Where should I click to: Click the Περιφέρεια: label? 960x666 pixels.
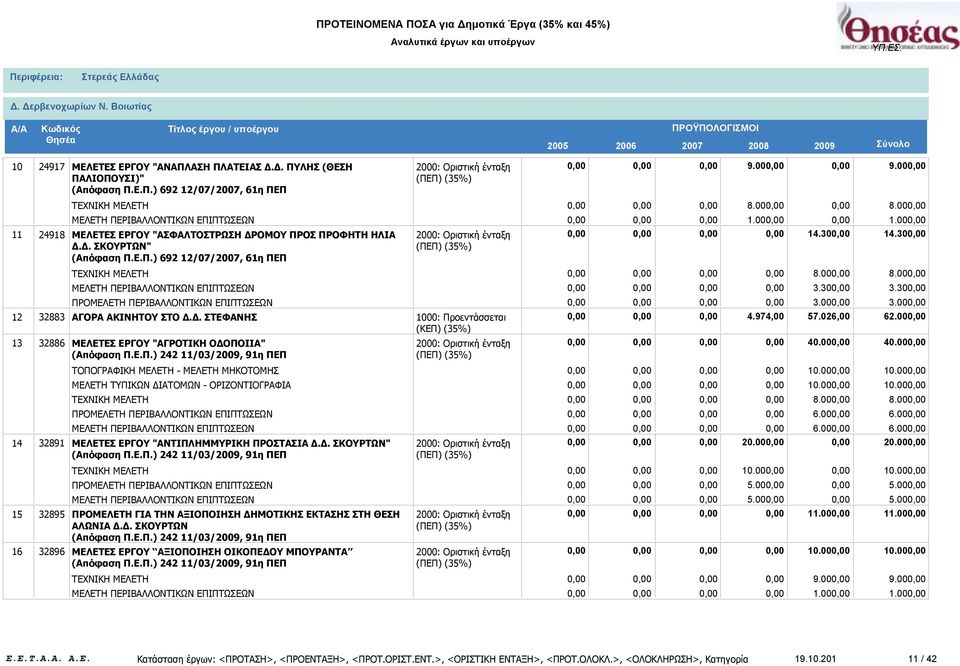(x=36, y=77)
